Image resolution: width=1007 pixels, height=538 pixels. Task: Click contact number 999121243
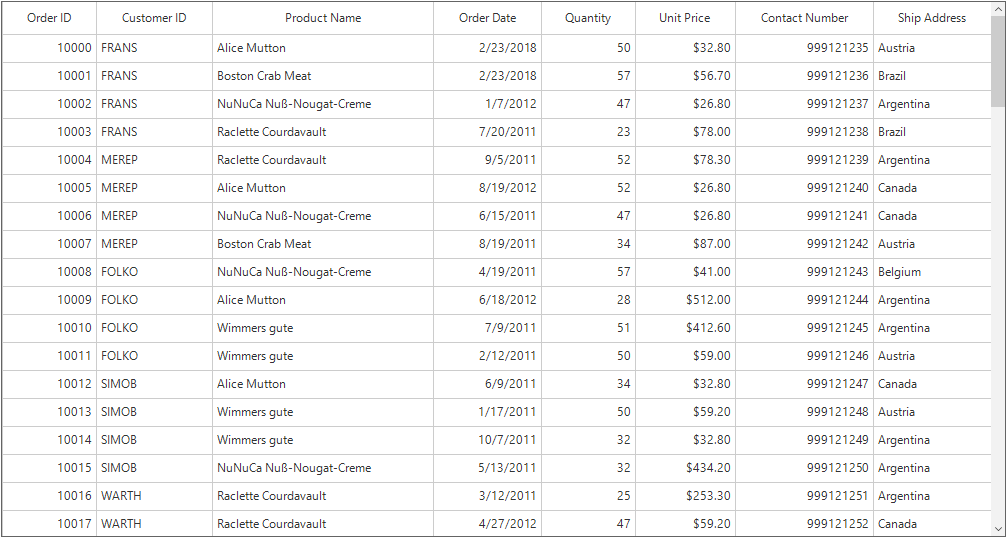805,272
